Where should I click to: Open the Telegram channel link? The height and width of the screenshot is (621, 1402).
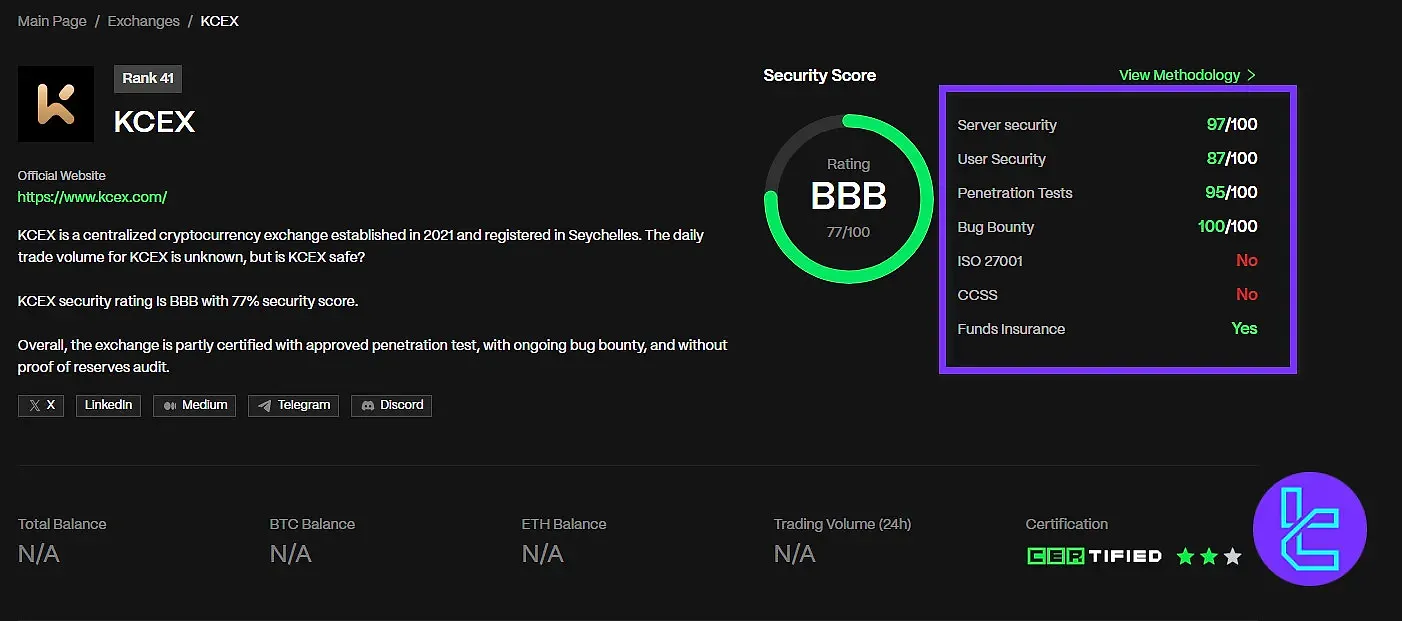tap(293, 405)
